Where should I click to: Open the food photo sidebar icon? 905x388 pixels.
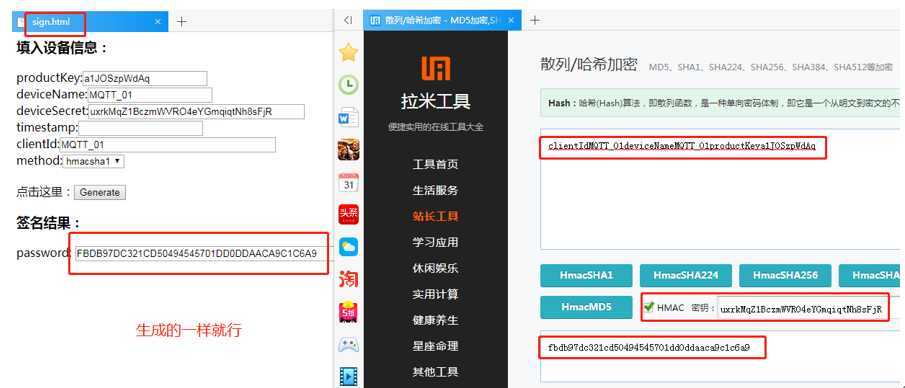[348, 150]
